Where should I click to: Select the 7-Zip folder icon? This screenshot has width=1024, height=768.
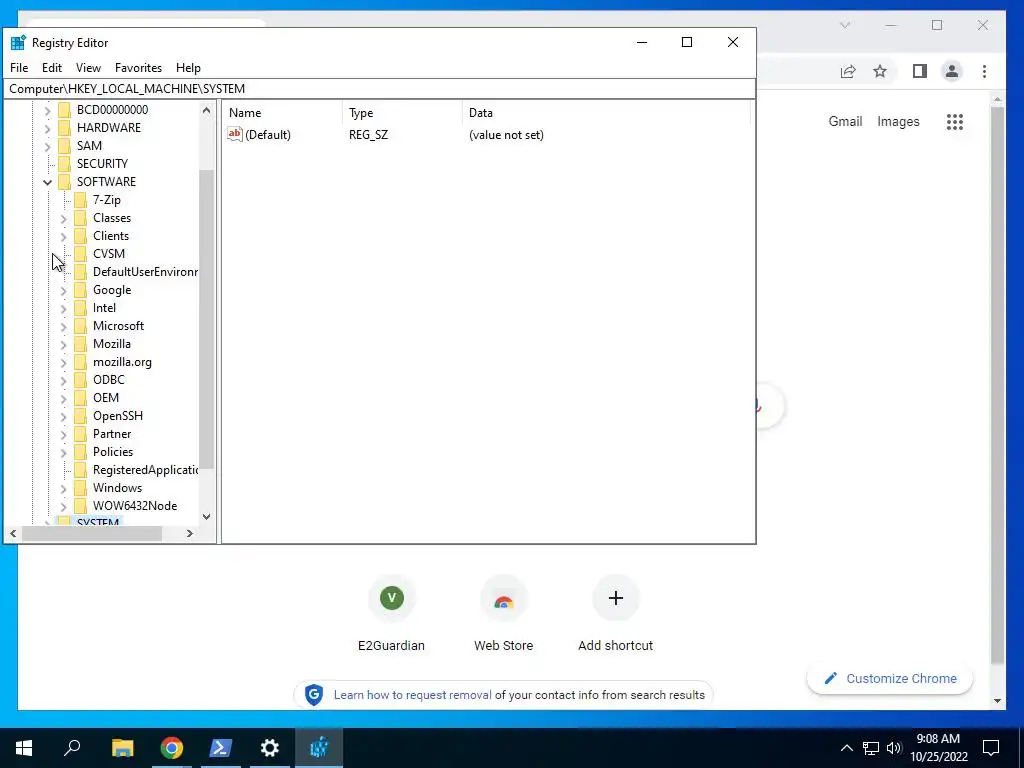click(x=80, y=199)
